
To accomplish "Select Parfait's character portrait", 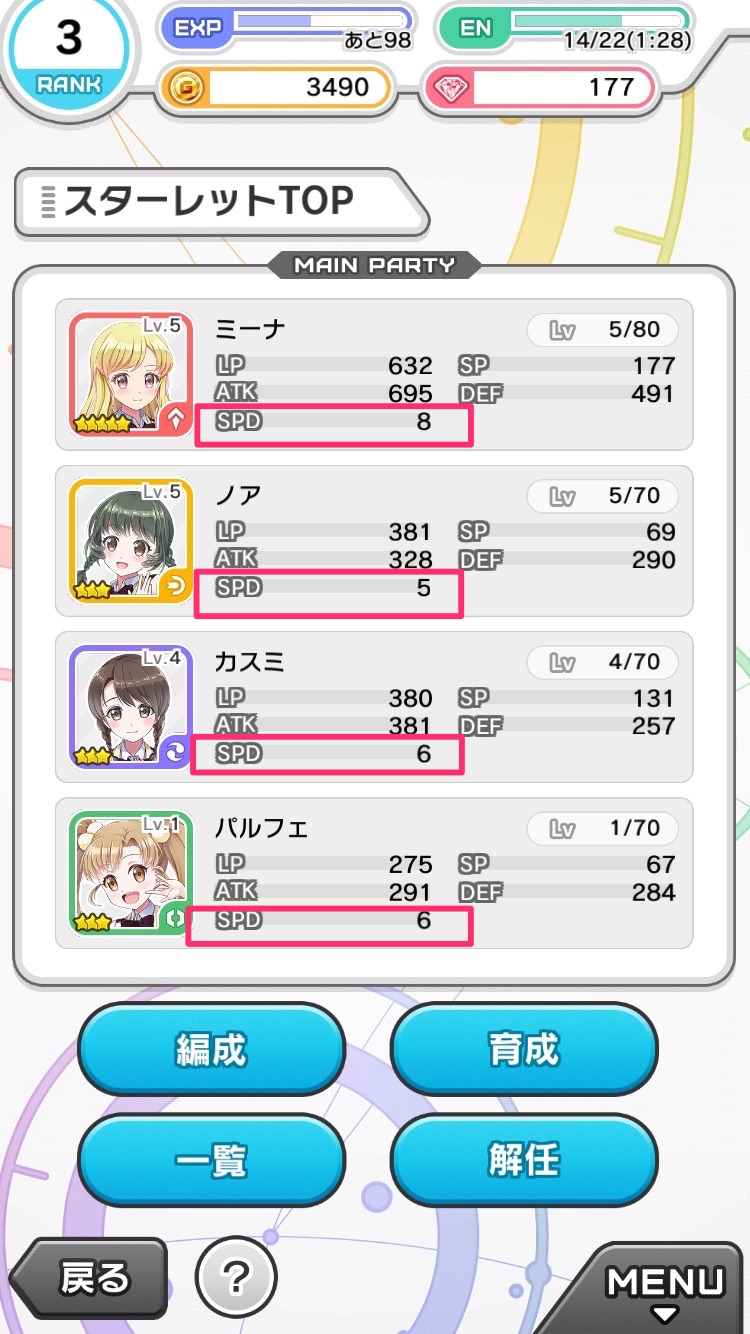I will pyautogui.click(x=130, y=872).
